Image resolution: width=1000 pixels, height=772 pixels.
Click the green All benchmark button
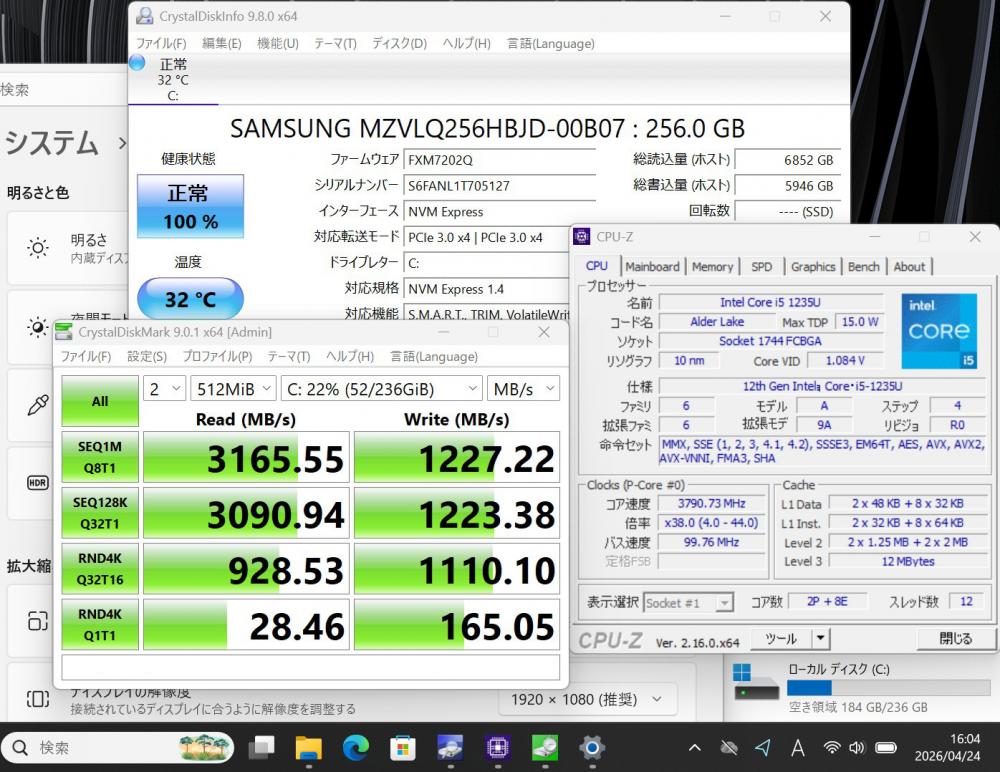coord(100,401)
